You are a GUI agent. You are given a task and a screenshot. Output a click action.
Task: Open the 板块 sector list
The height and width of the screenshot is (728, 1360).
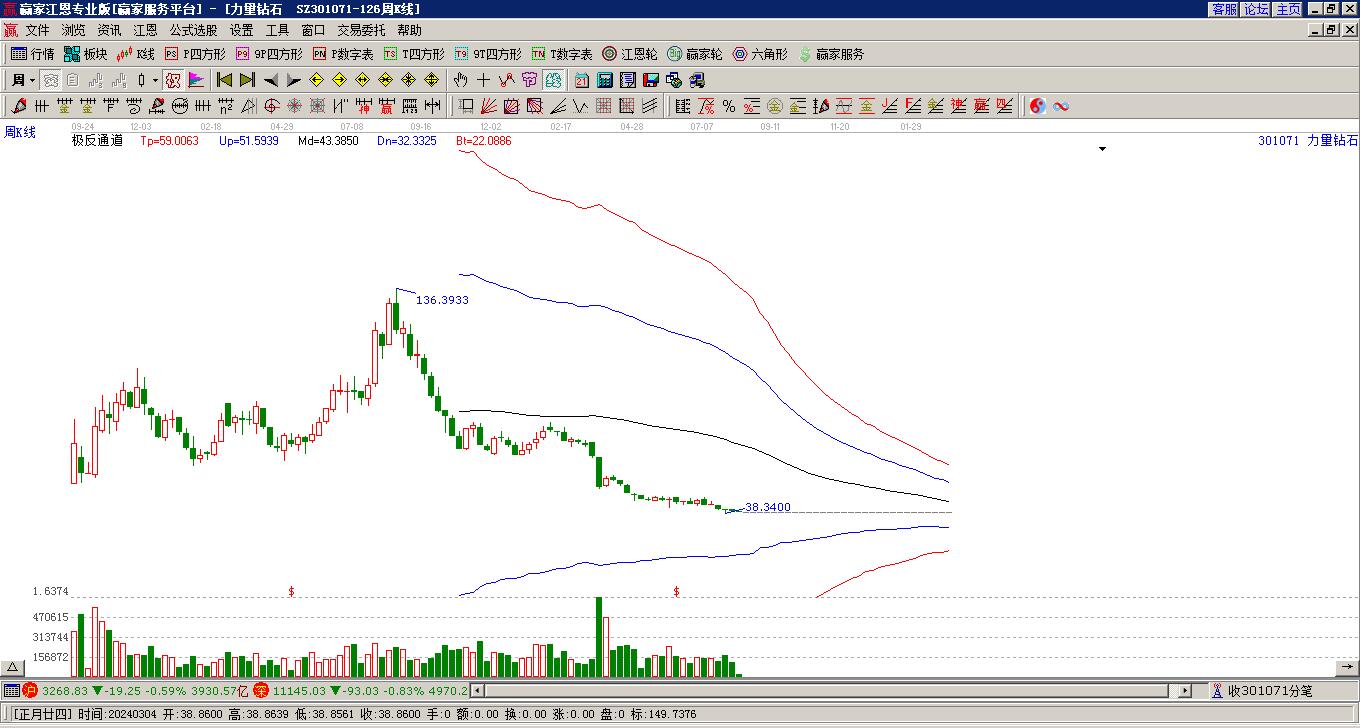tap(86, 54)
